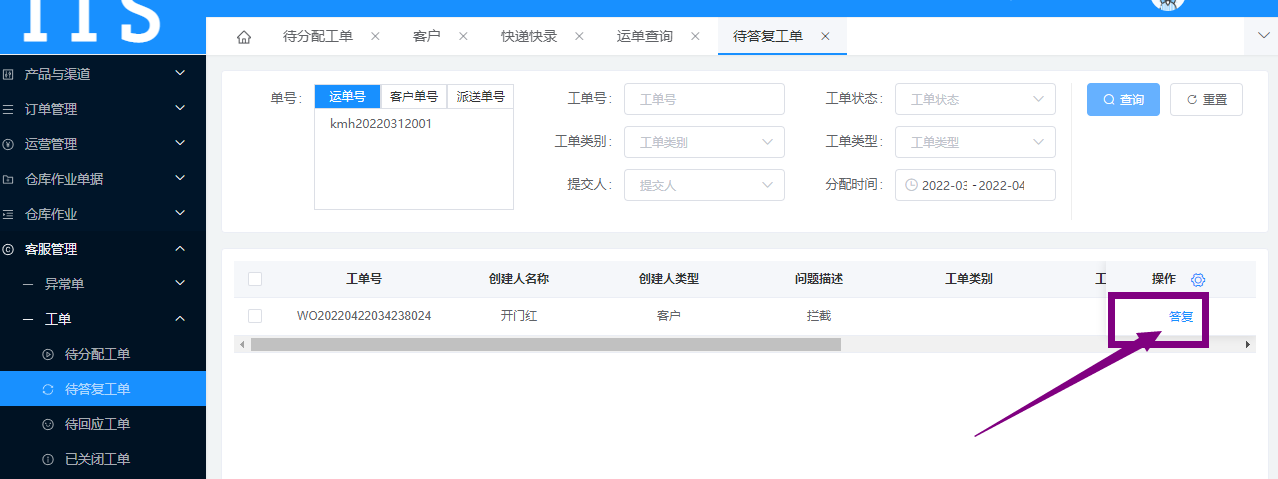The height and width of the screenshot is (479, 1278).
Task: Open table column settings gear icon
Action: coord(1198,279)
